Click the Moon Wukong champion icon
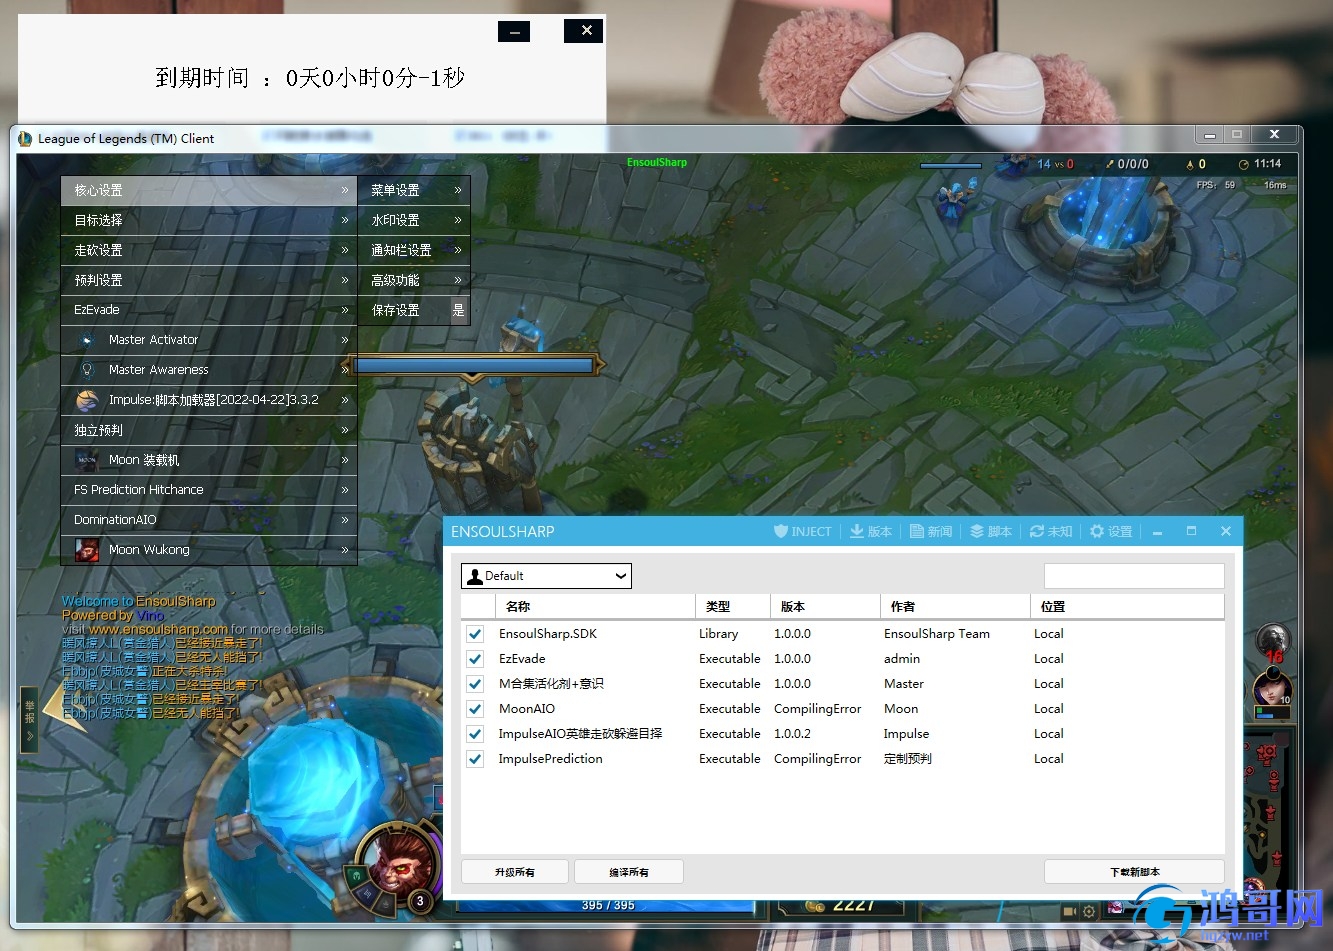Viewport: 1333px width, 951px height. 87,550
